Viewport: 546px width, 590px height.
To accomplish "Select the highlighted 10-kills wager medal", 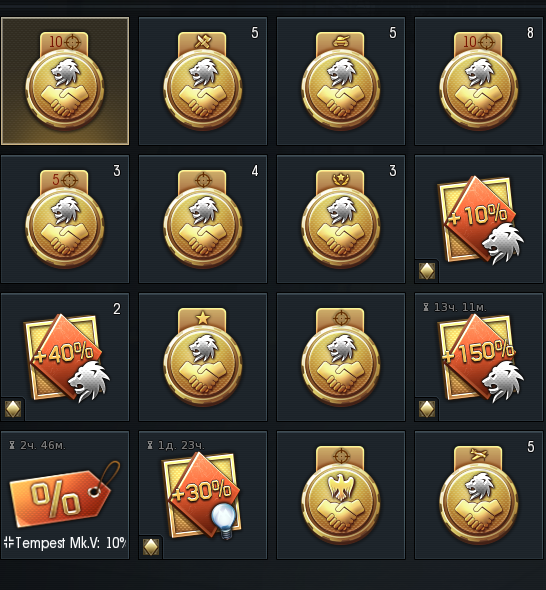I will [x=65, y=81].
